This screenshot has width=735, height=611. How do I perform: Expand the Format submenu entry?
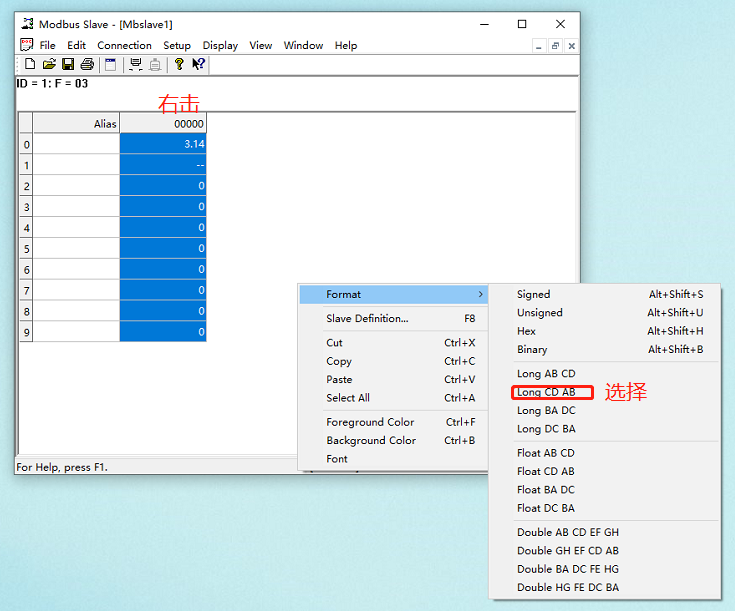coord(393,294)
